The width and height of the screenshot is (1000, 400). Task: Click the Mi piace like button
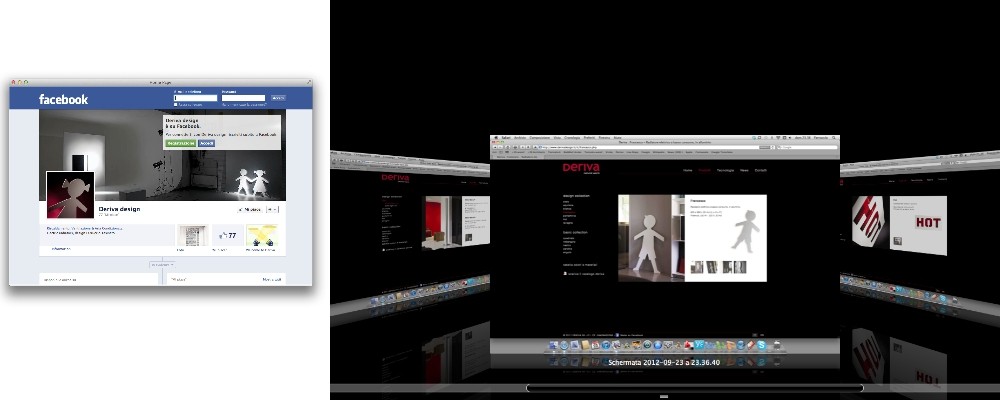click(250, 209)
